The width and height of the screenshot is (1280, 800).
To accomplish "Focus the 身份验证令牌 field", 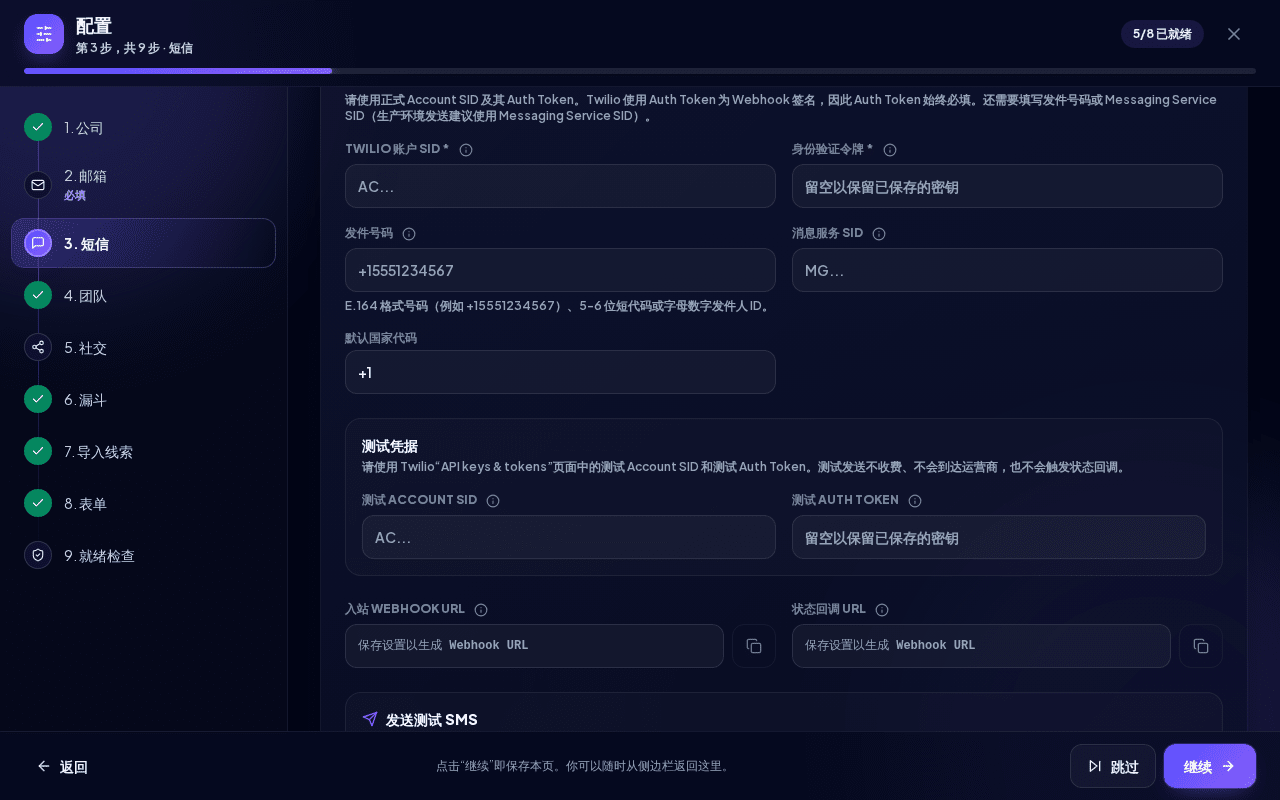I will pos(1007,186).
